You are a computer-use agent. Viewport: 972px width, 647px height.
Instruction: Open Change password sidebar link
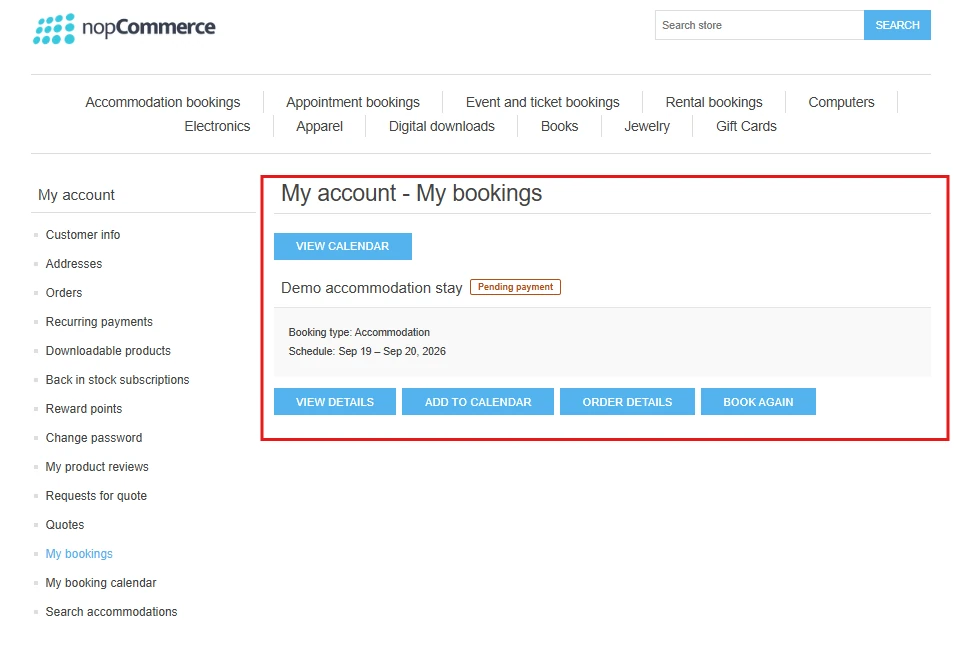click(x=94, y=438)
